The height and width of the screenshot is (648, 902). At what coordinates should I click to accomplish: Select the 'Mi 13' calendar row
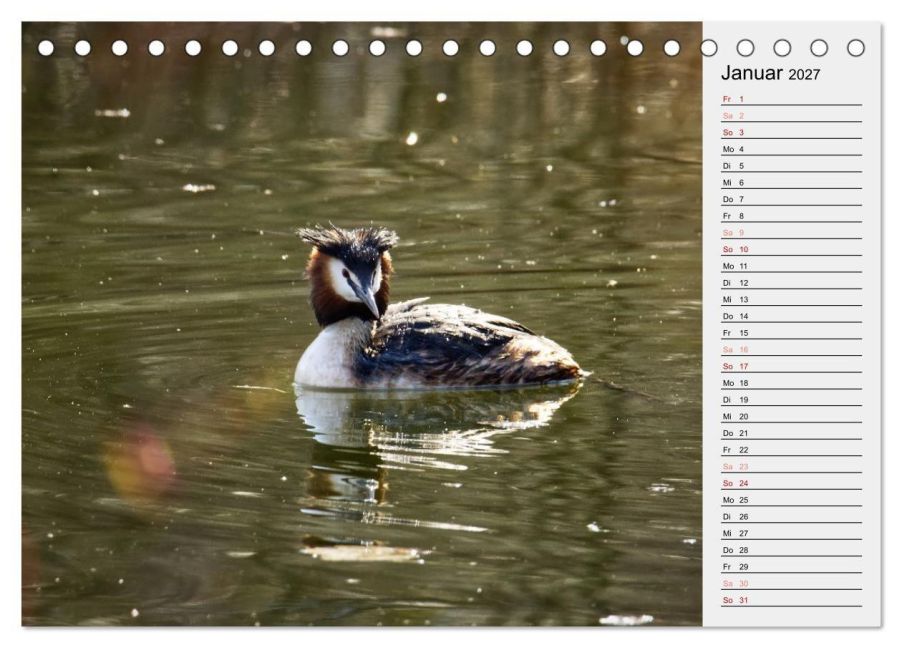click(792, 299)
